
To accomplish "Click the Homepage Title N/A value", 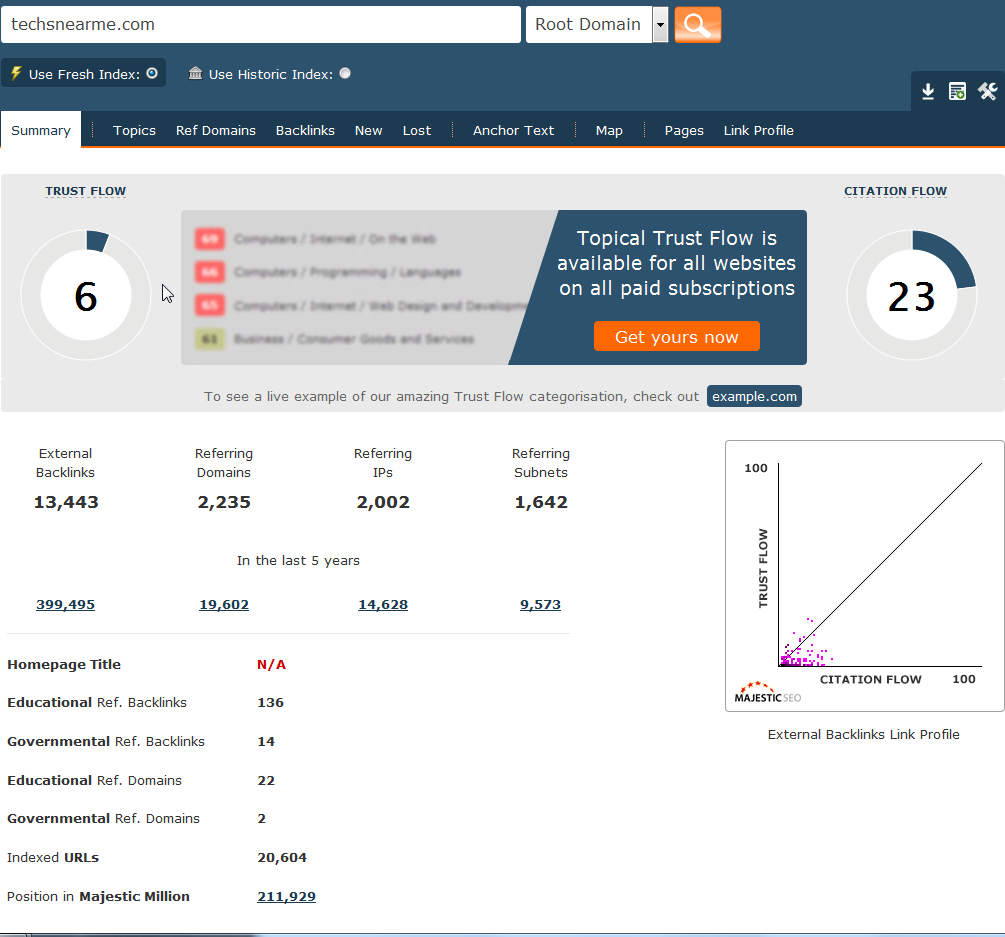I will pyautogui.click(x=271, y=665).
